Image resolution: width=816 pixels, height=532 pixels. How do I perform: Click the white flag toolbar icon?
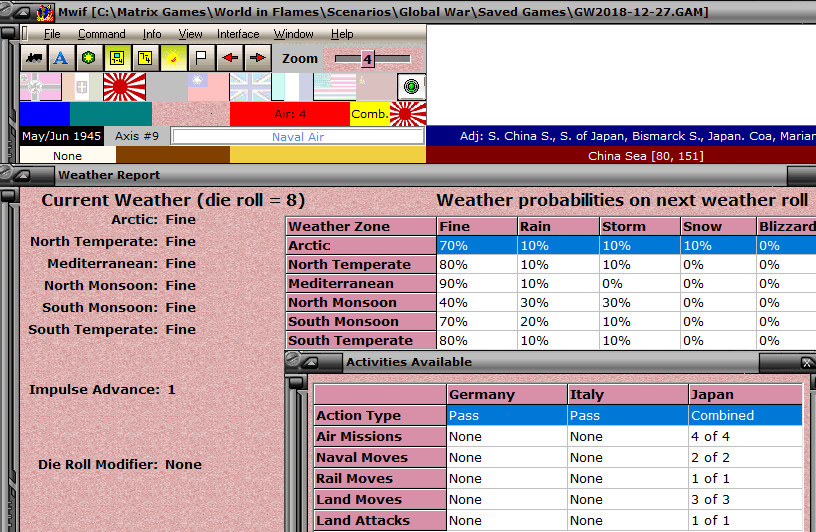tap(201, 58)
